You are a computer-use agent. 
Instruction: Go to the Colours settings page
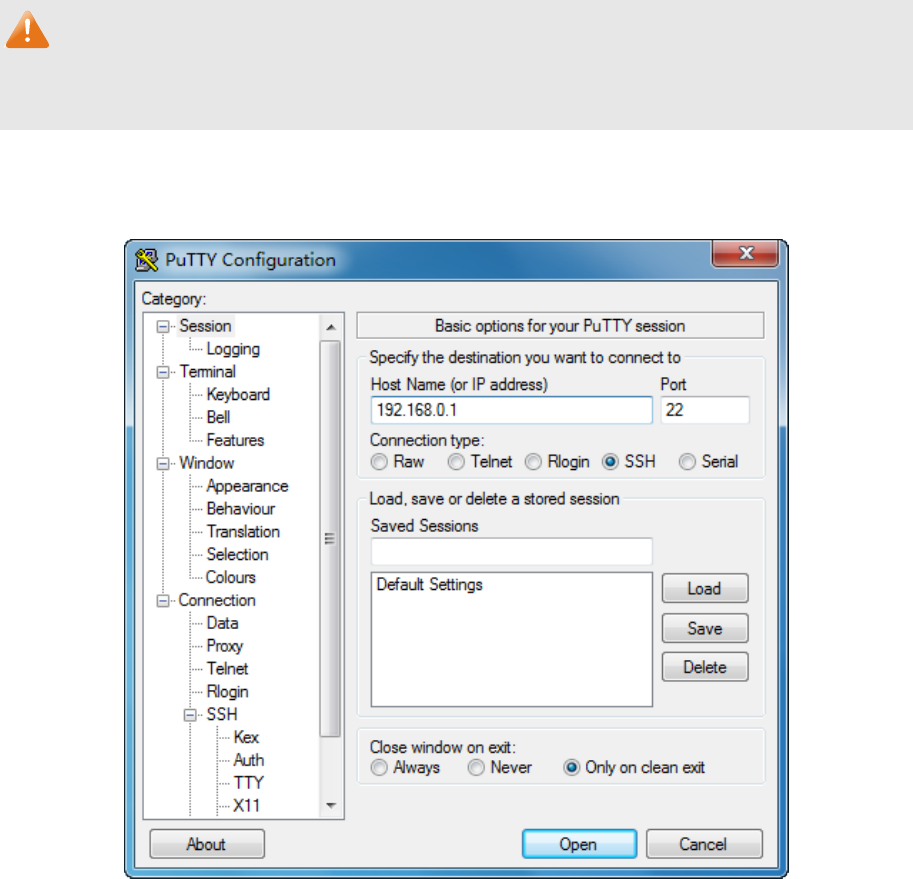coord(231,577)
